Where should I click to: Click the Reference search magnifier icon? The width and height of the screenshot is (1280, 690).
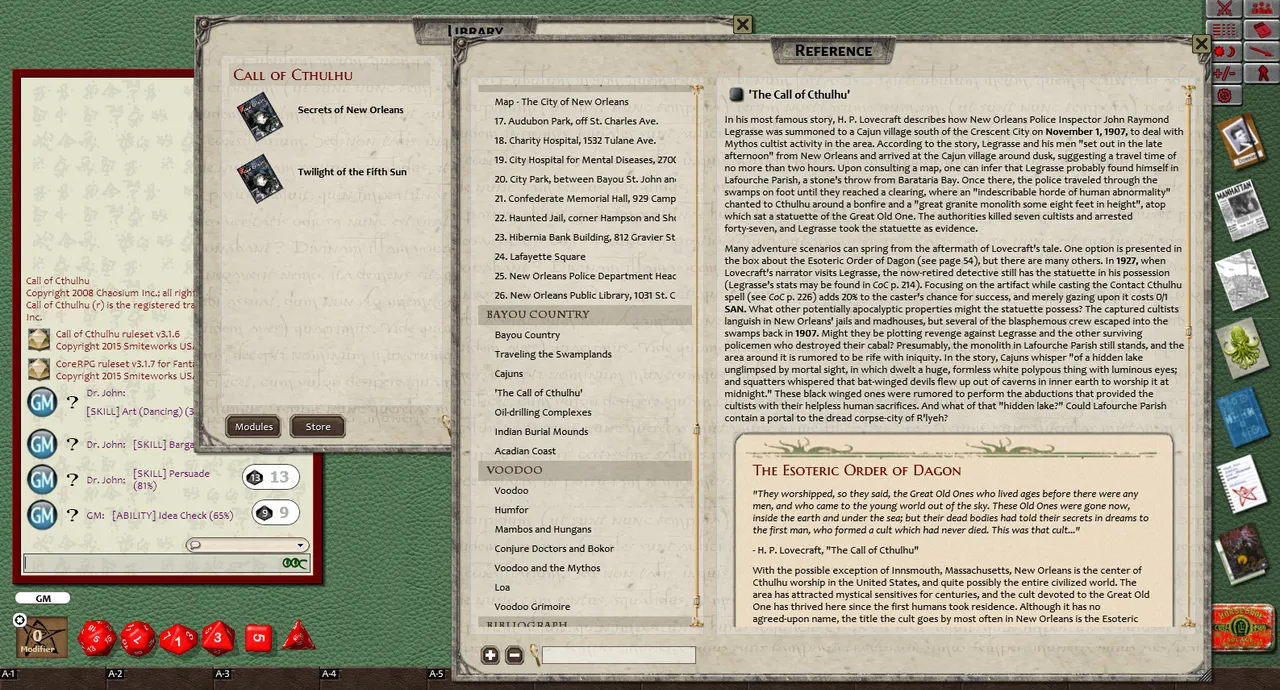535,656
